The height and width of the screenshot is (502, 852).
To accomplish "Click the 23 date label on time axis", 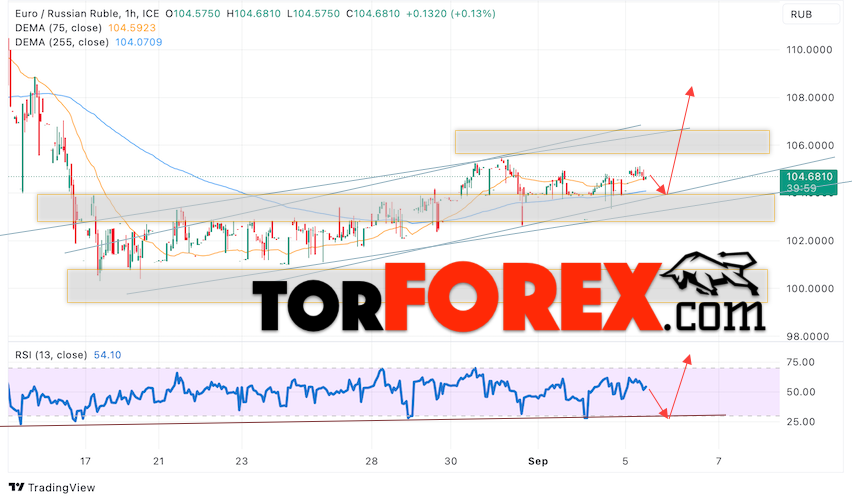I will pos(242,461).
